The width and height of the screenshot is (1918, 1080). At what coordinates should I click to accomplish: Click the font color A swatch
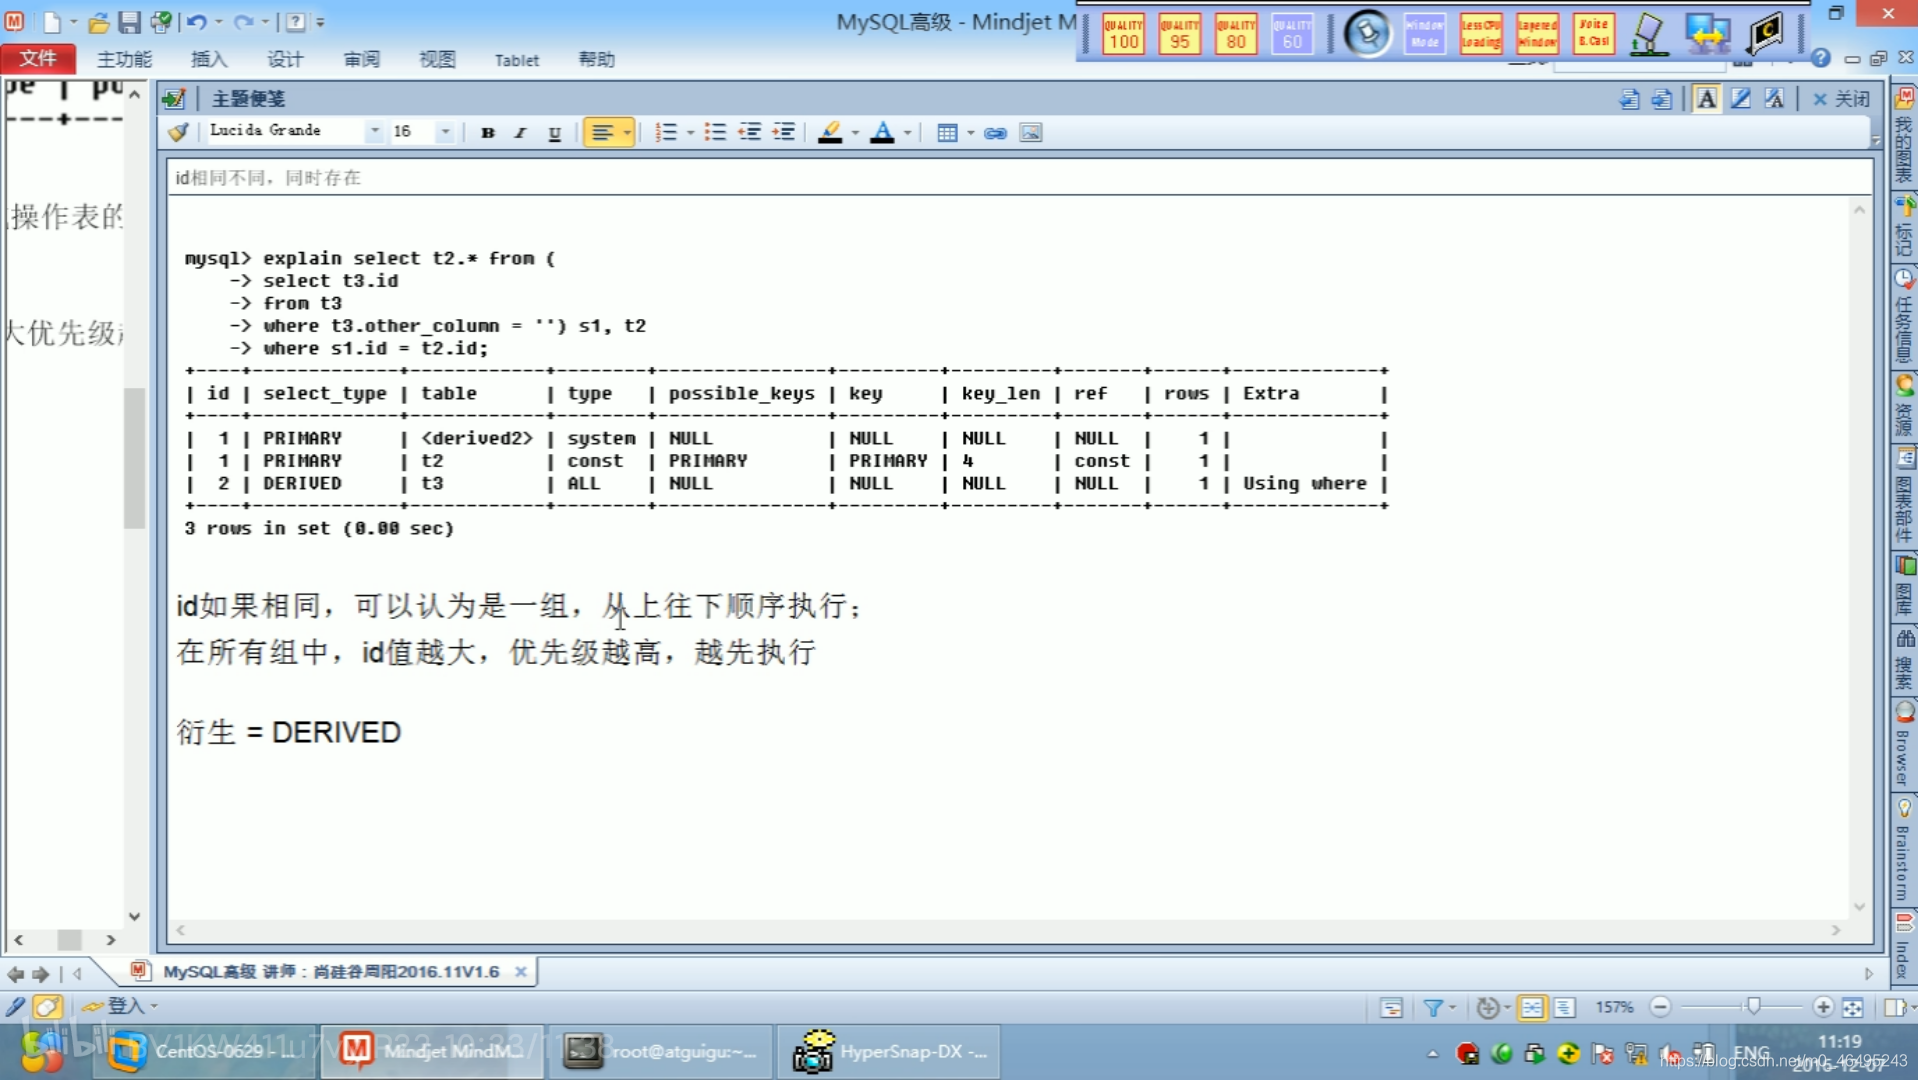(882, 132)
